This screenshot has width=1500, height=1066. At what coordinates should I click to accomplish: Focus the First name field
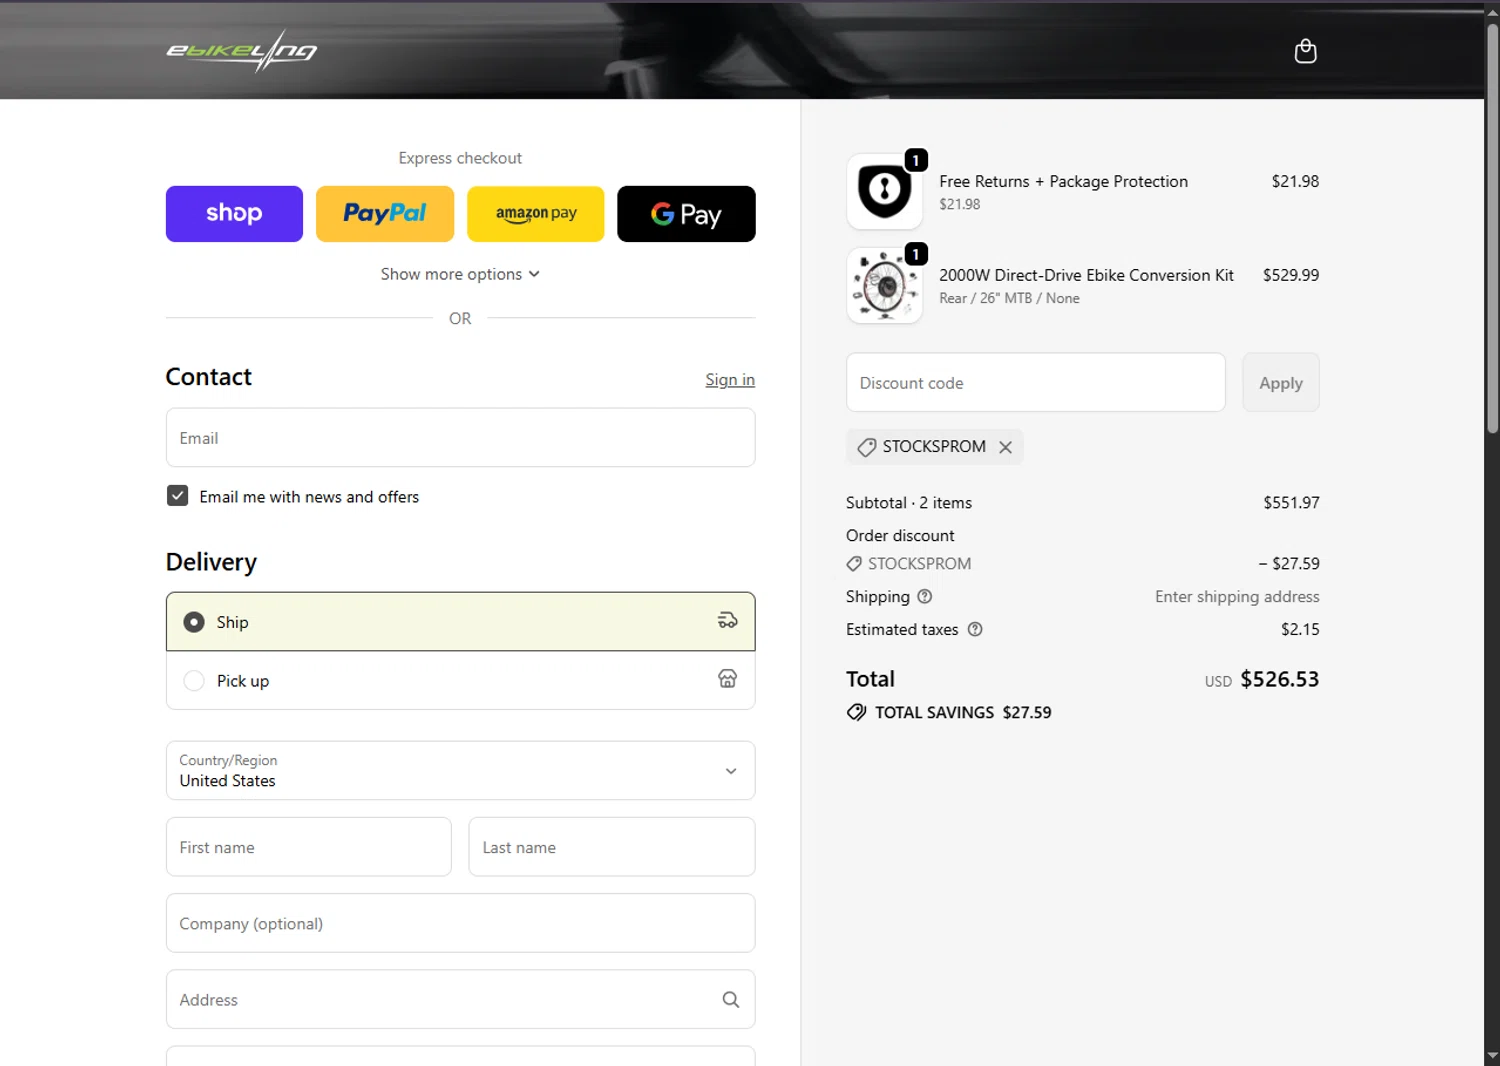(309, 847)
